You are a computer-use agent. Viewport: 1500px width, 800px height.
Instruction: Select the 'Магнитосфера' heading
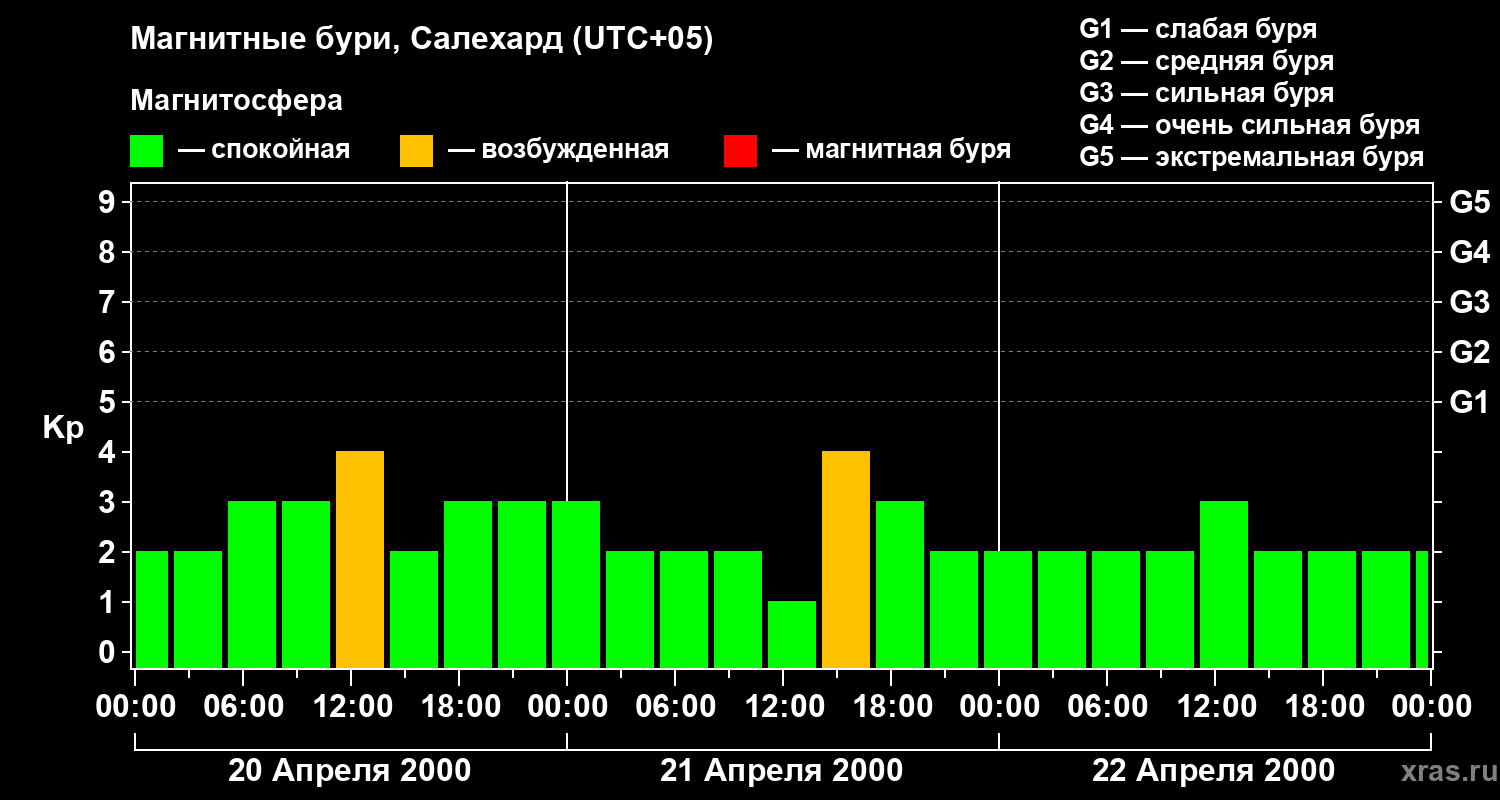237,101
